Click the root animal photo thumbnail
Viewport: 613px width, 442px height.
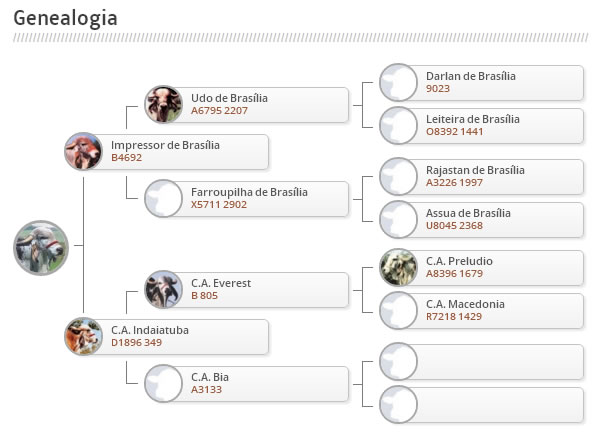(41, 247)
